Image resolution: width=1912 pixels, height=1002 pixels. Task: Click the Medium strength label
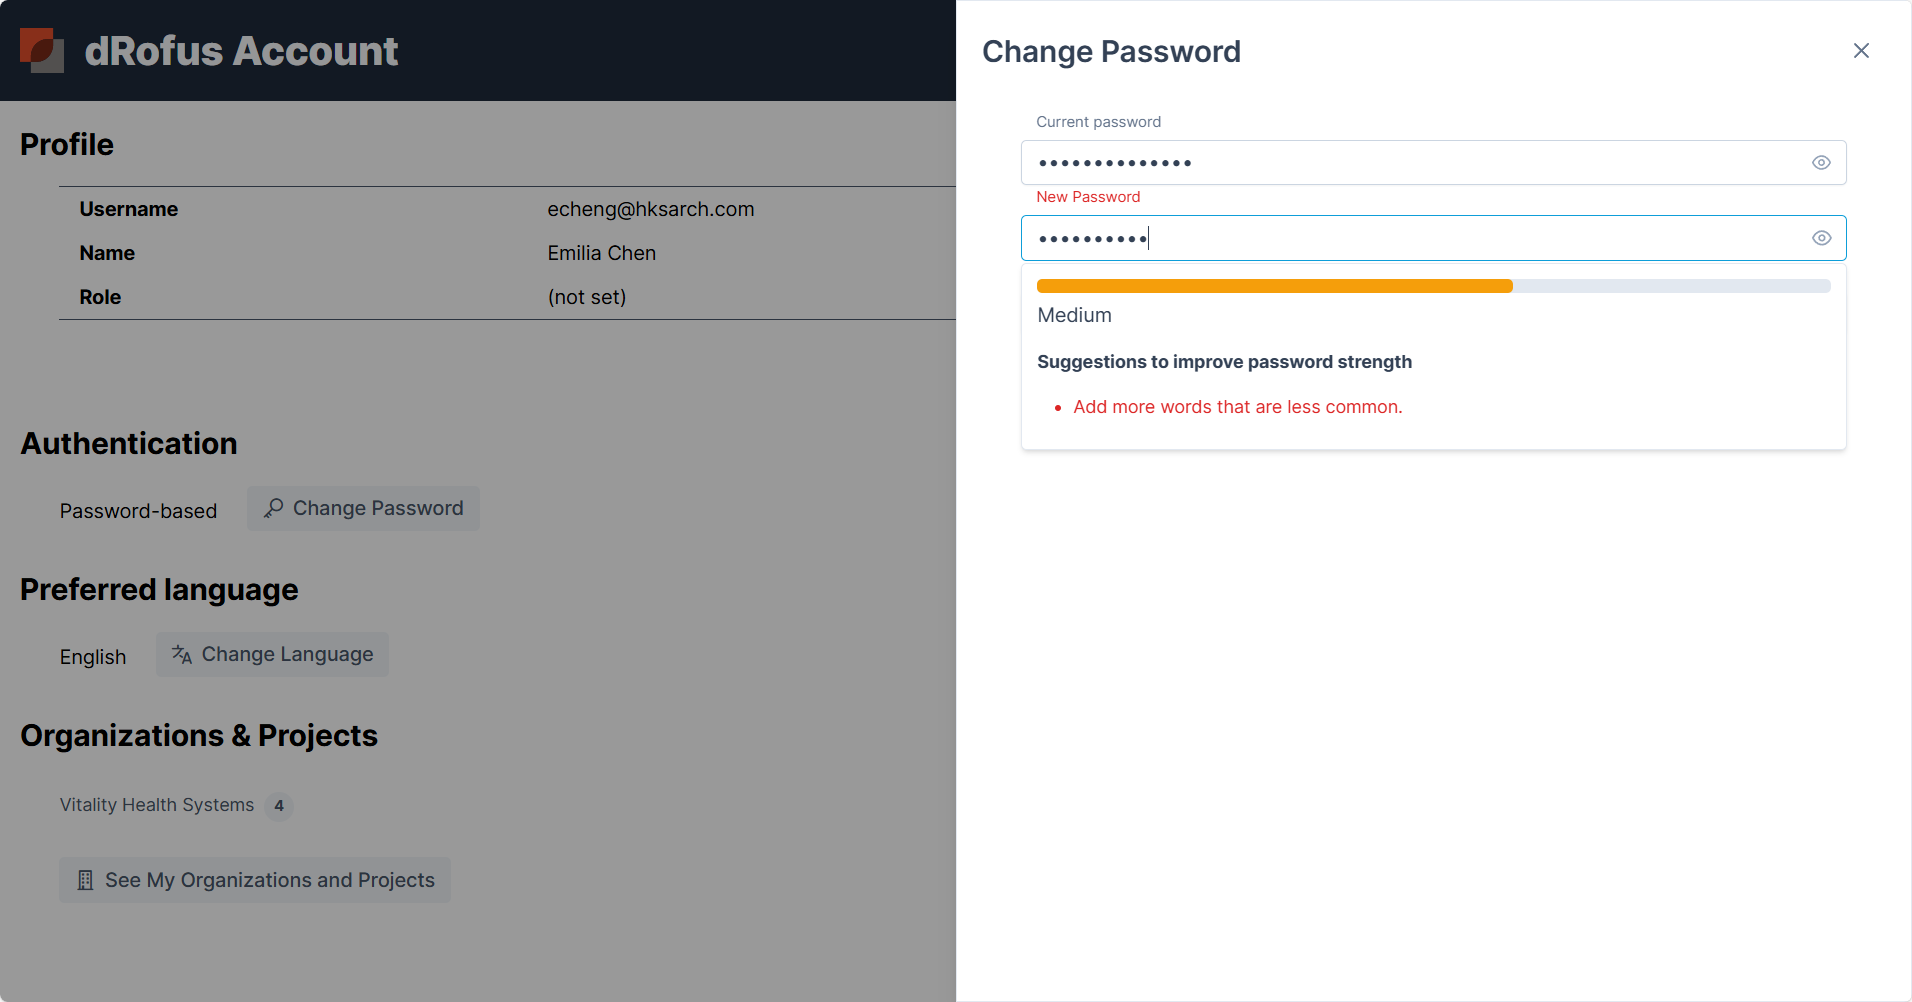pos(1074,315)
